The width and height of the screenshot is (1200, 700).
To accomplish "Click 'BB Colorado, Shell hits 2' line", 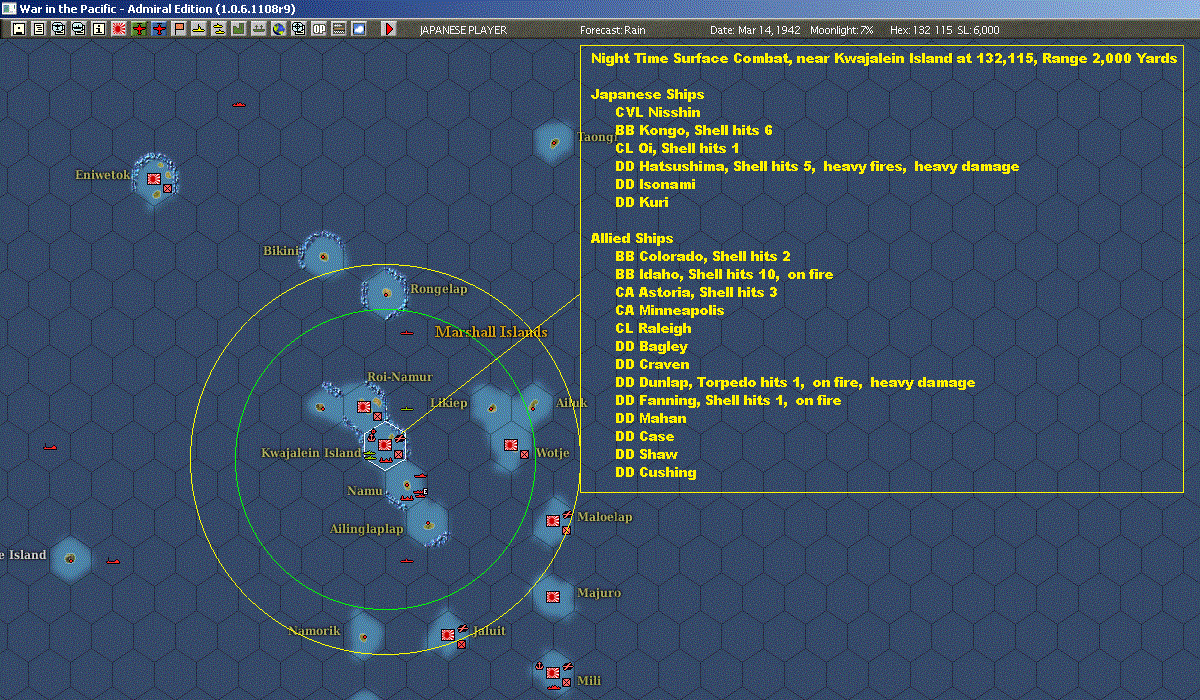I will point(703,256).
